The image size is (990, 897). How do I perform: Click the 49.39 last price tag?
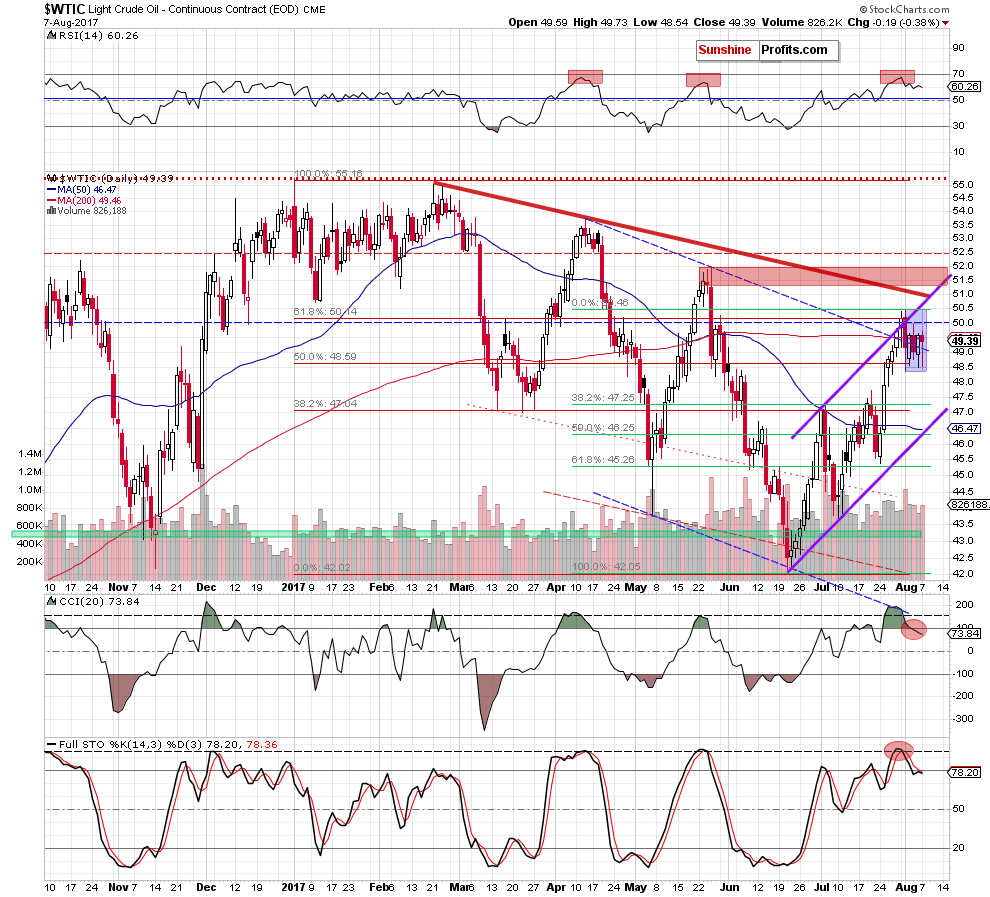964,341
